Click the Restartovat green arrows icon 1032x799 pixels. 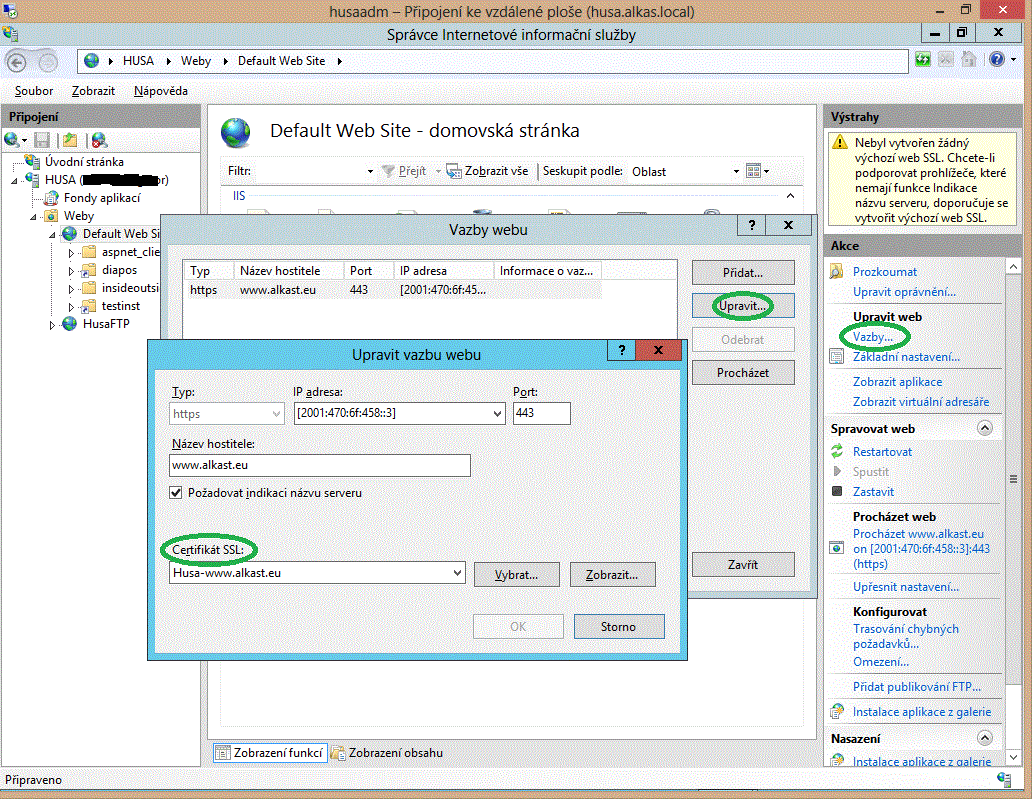click(x=837, y=452)
